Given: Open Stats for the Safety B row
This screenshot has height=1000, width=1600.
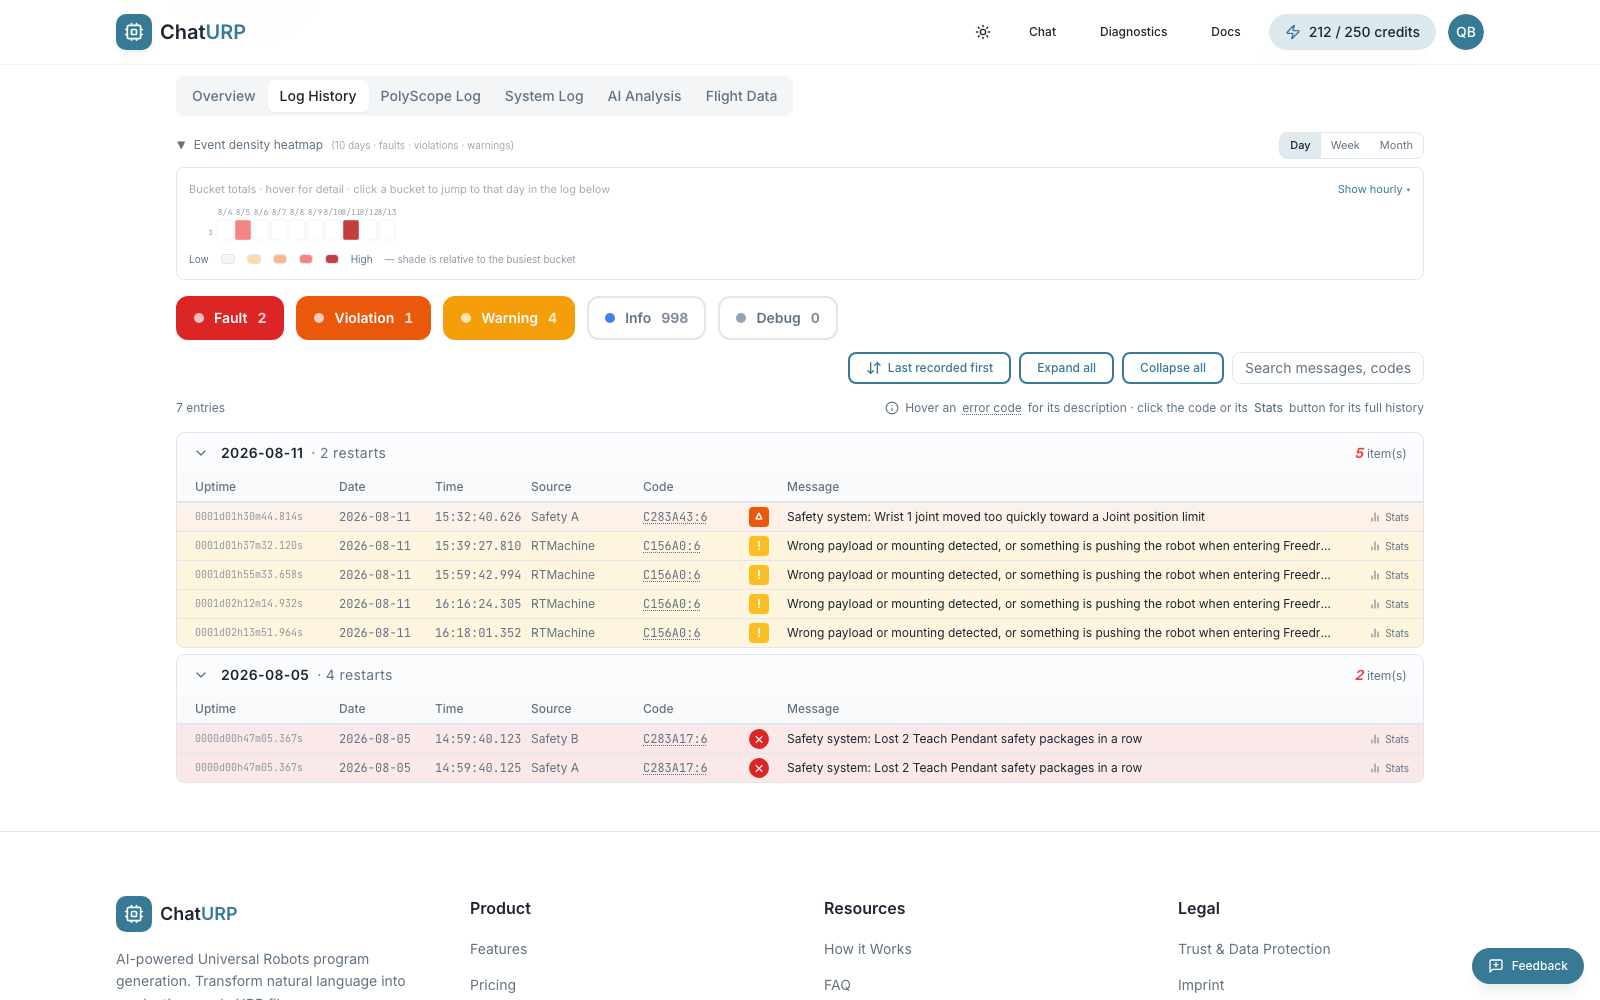Looking at the screenshot, I should (x=1390, y=739).
